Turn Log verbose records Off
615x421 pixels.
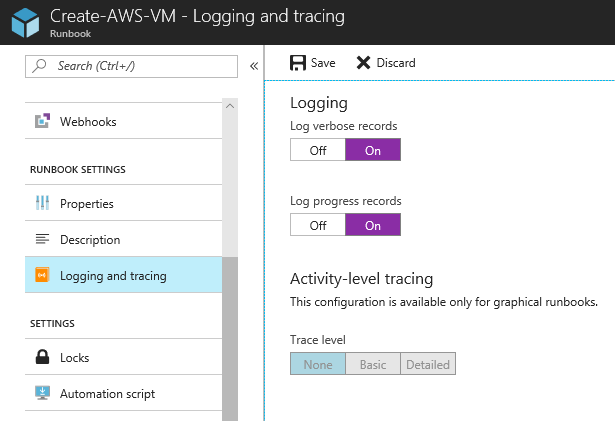(318, 150)
